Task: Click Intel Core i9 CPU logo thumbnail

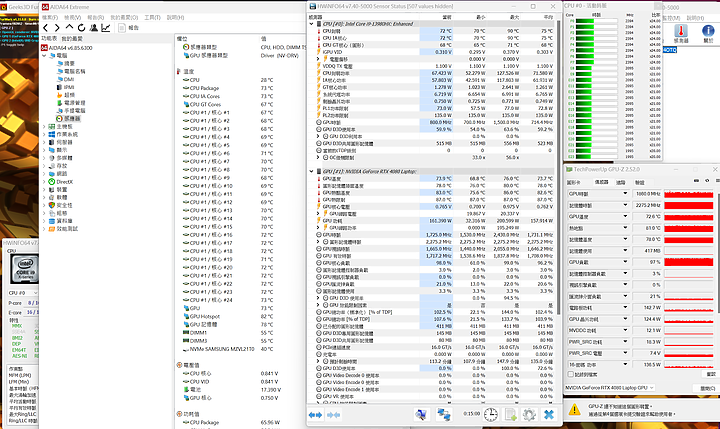Action: pos(24,270)
